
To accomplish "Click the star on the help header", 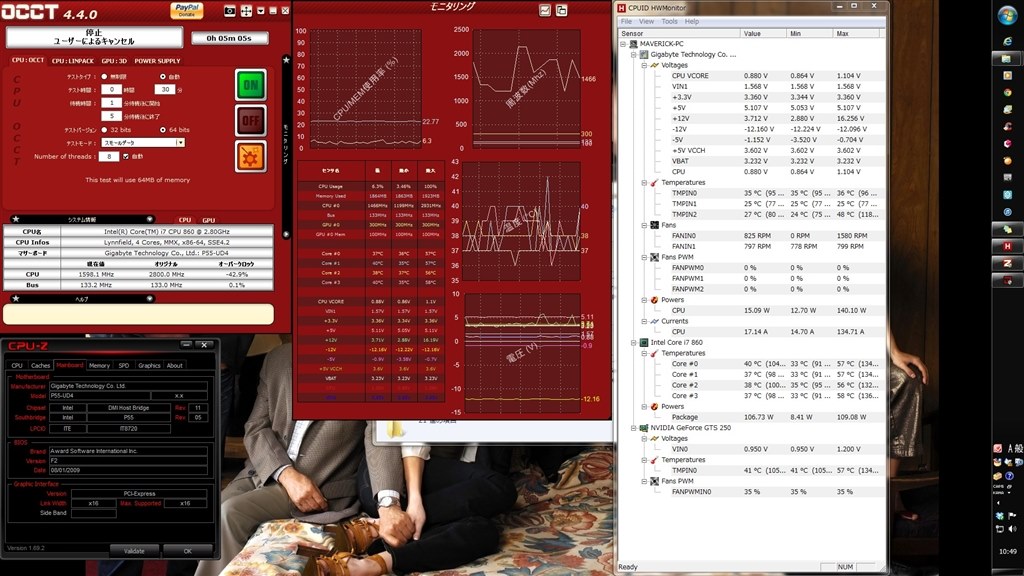I will [x=16, y=298].
